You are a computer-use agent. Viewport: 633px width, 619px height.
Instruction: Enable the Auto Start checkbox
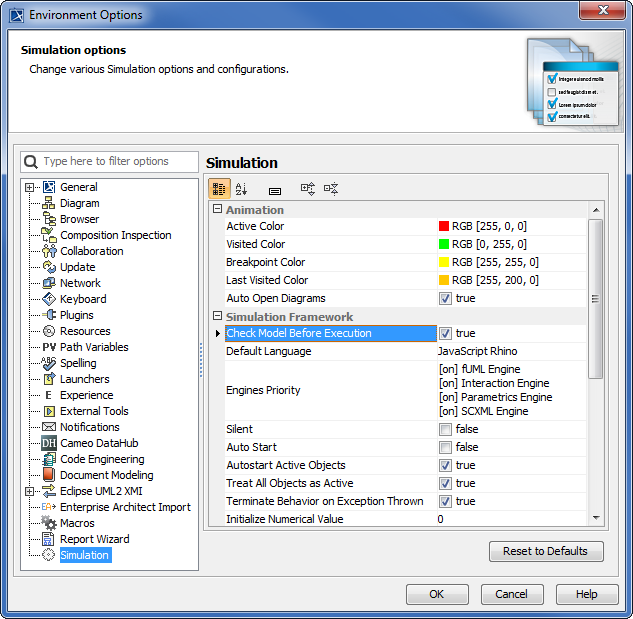point(445,447)
